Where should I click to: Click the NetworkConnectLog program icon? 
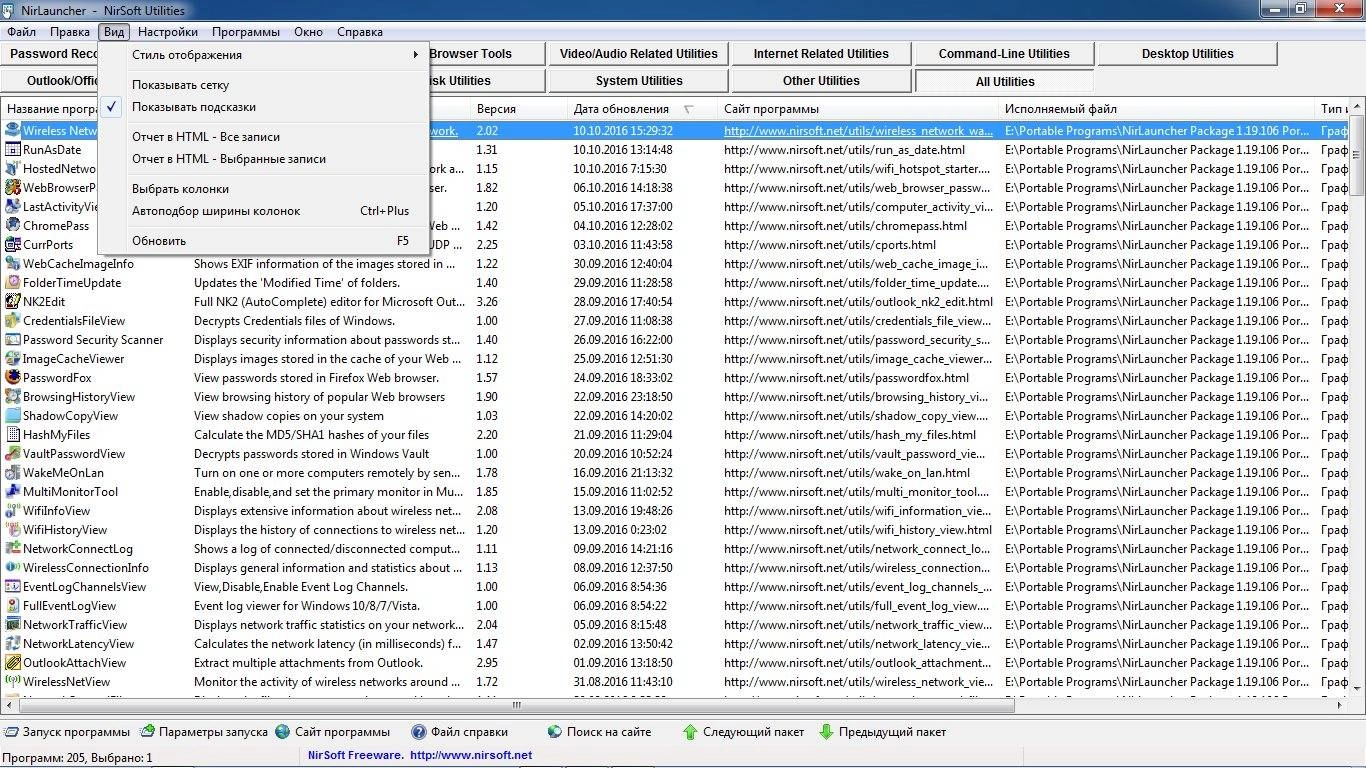tap(13, 549)
